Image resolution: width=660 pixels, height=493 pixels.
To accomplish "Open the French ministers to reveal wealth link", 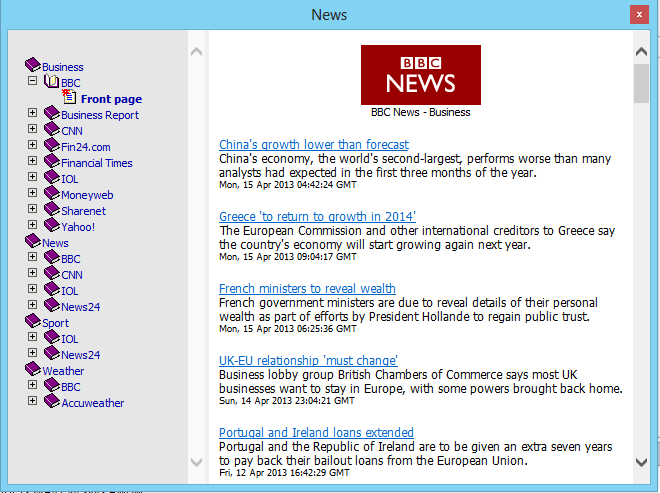I will pyautogui.click(x=307, y=289).
